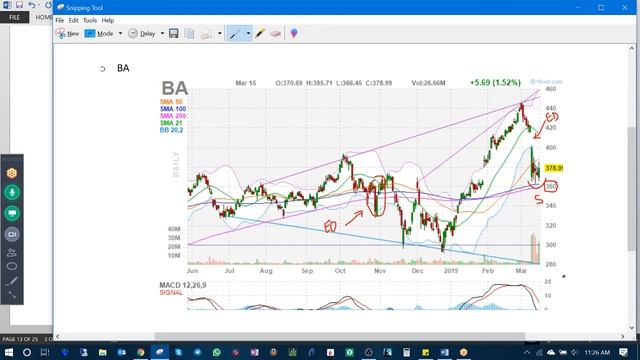Select the yellow Highlighter tool

tap(260, 33)
